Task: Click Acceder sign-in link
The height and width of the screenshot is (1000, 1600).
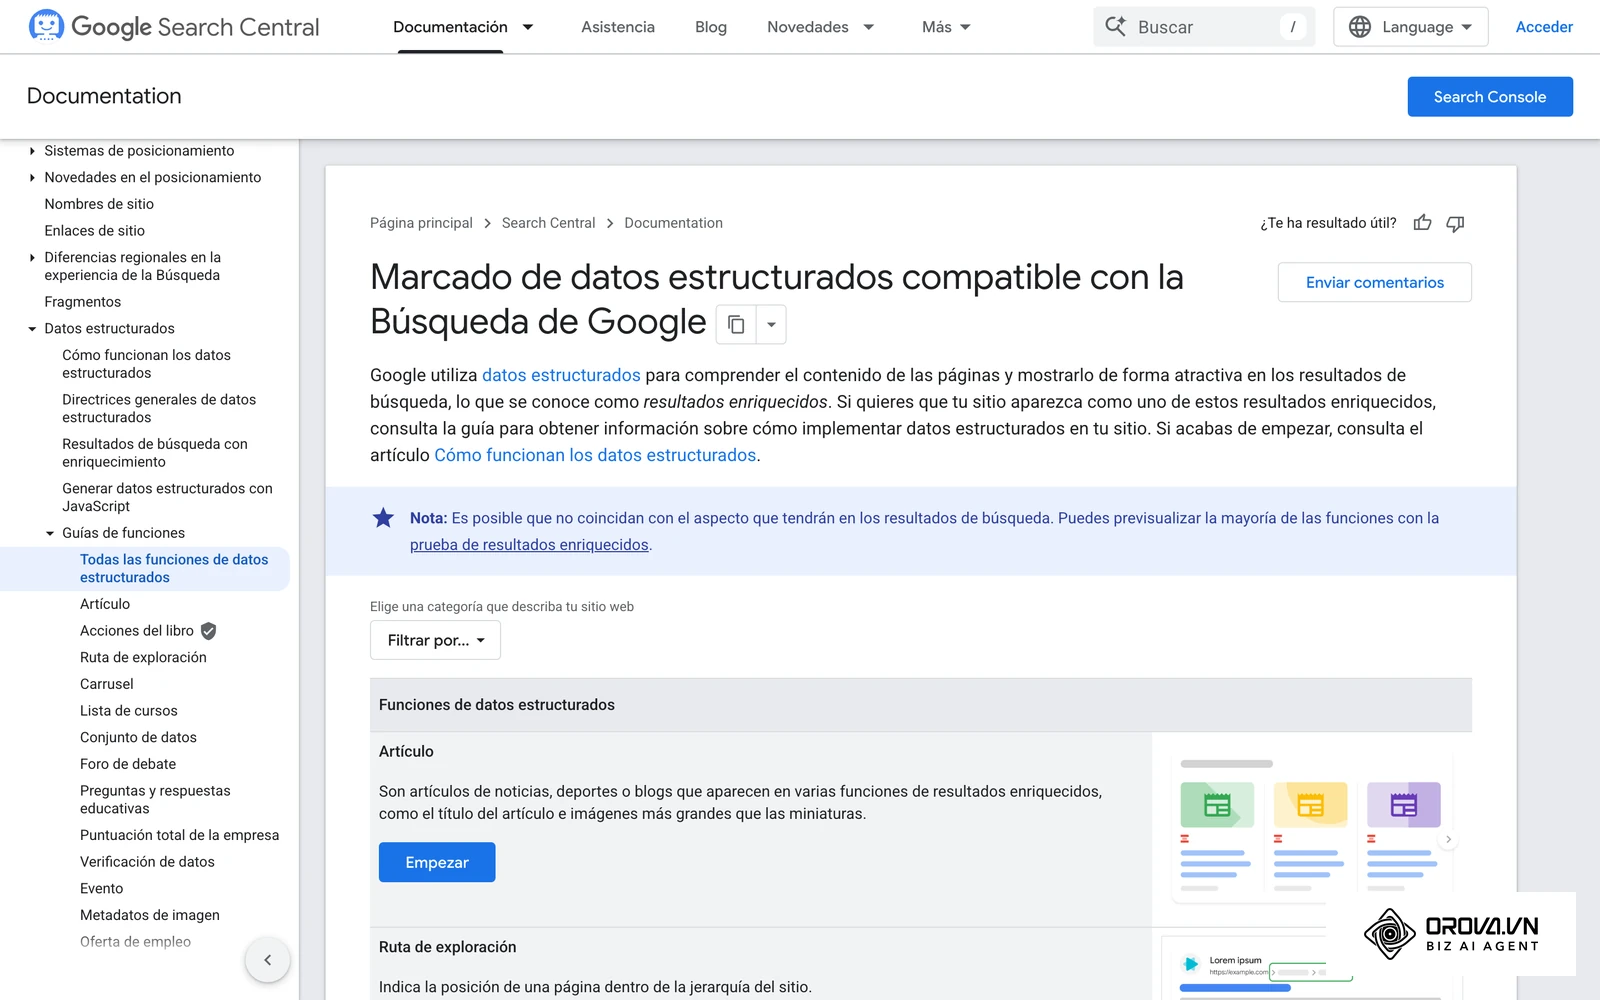Action: 1544,27
